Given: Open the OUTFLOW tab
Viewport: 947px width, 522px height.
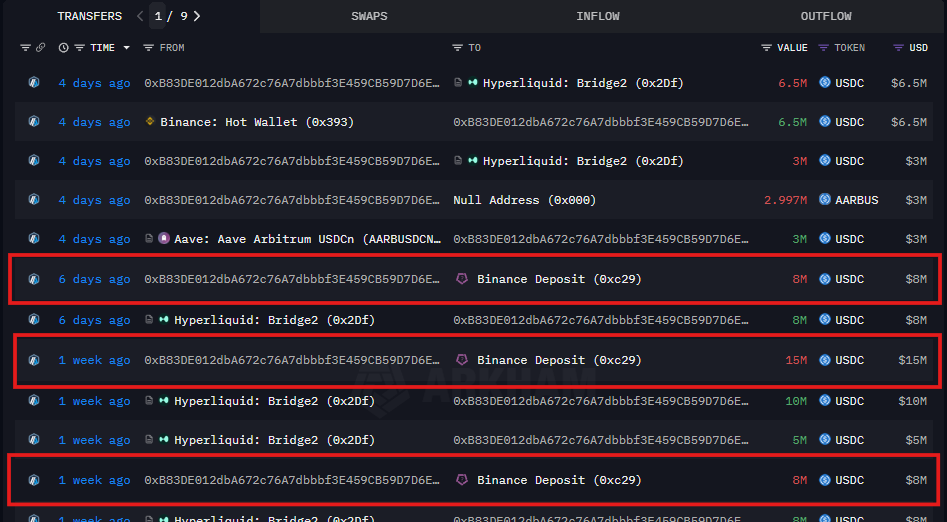Looking at the screenshot, I should (826, 16).
